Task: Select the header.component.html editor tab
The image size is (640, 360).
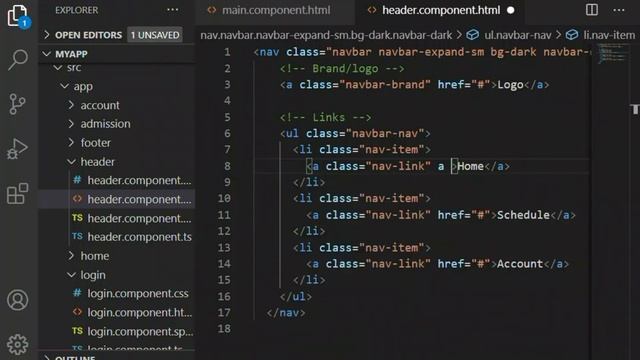Action: pyautogui.click(x=440, y=10)
